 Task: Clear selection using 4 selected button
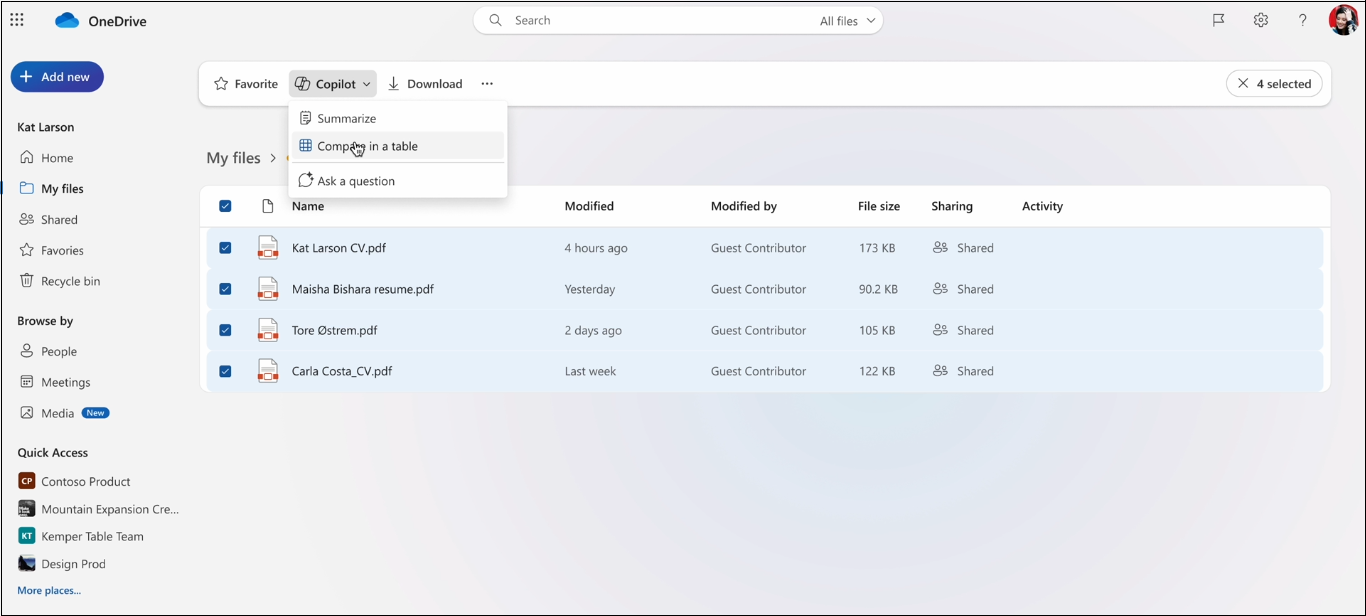pyautogui.click(x=1274, y=84)
